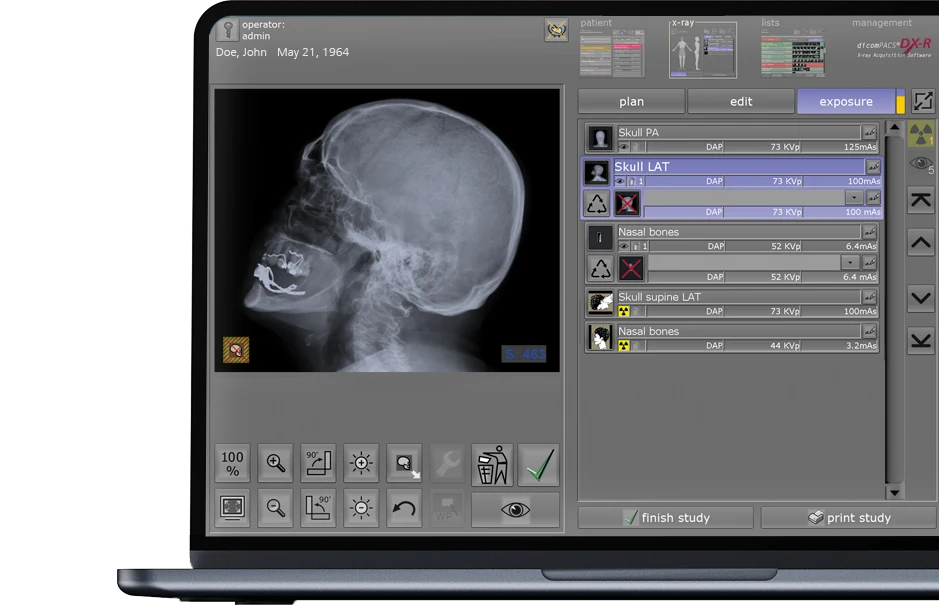Click the finish study button
This screenshot has height=606, width=939.
(x=665, y=518)
